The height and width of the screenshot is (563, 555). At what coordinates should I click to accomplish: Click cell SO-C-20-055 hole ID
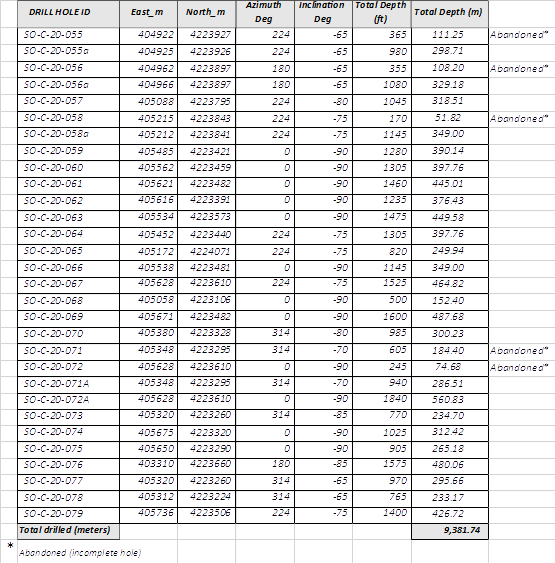(68, 36)
